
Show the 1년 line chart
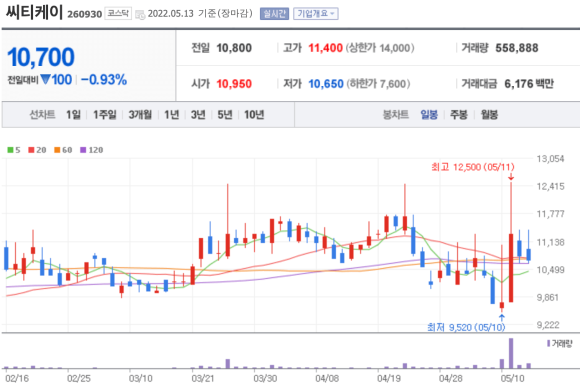(171, 115)
